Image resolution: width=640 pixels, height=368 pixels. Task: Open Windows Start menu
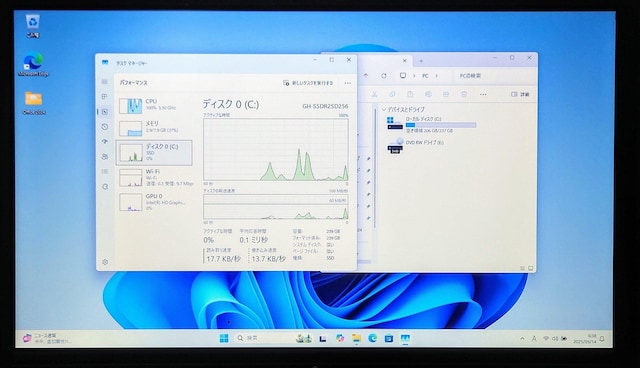[x=224, y=338]
